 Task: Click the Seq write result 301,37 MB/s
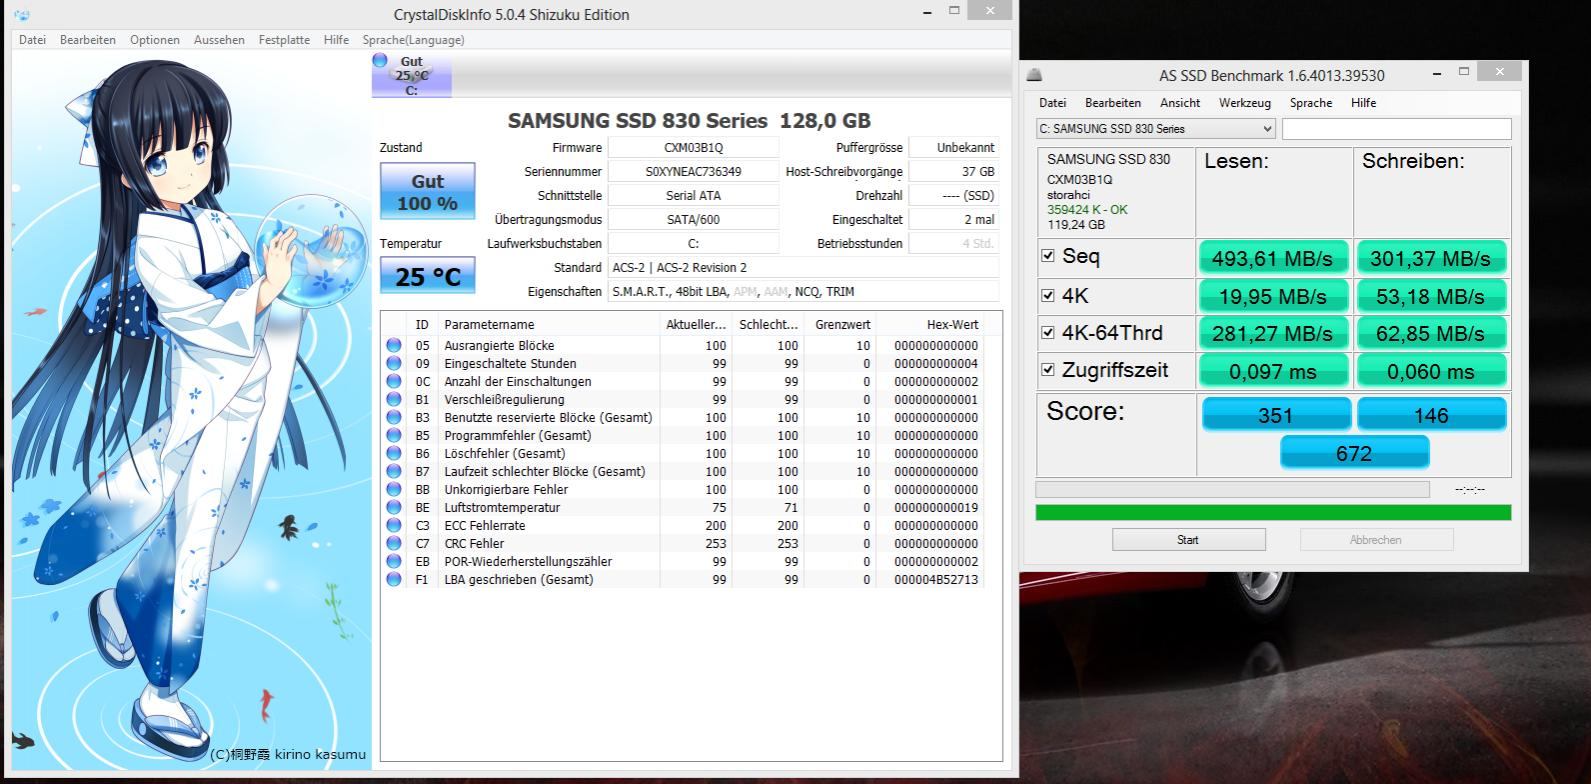[x=1431, y=258]
